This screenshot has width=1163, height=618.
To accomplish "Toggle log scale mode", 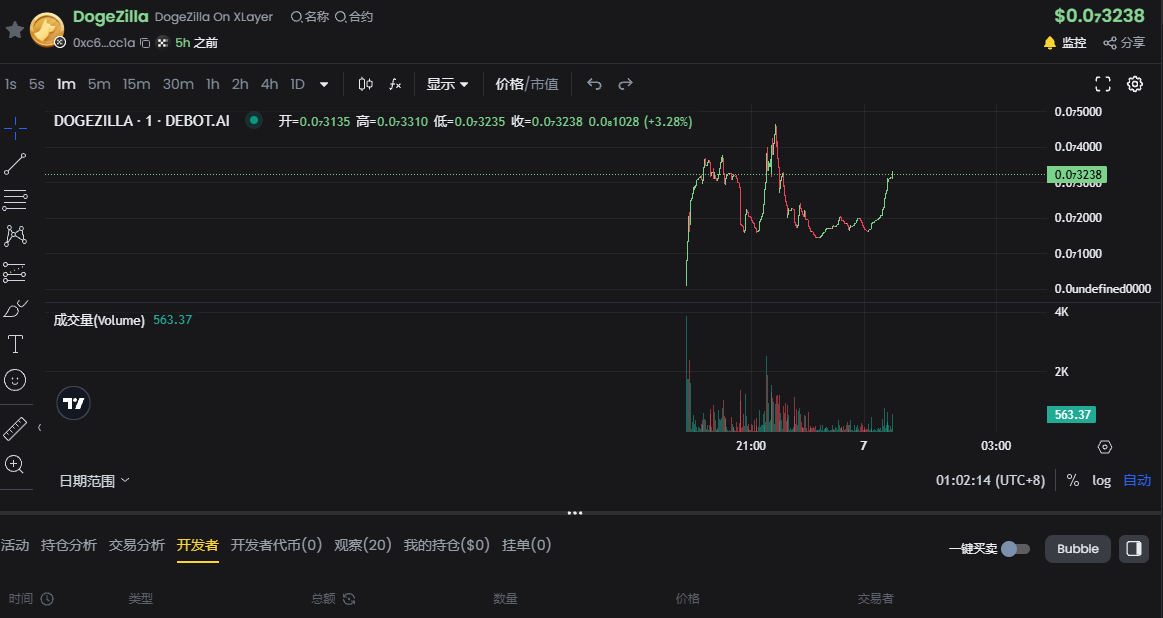I will pos(1101,480).
